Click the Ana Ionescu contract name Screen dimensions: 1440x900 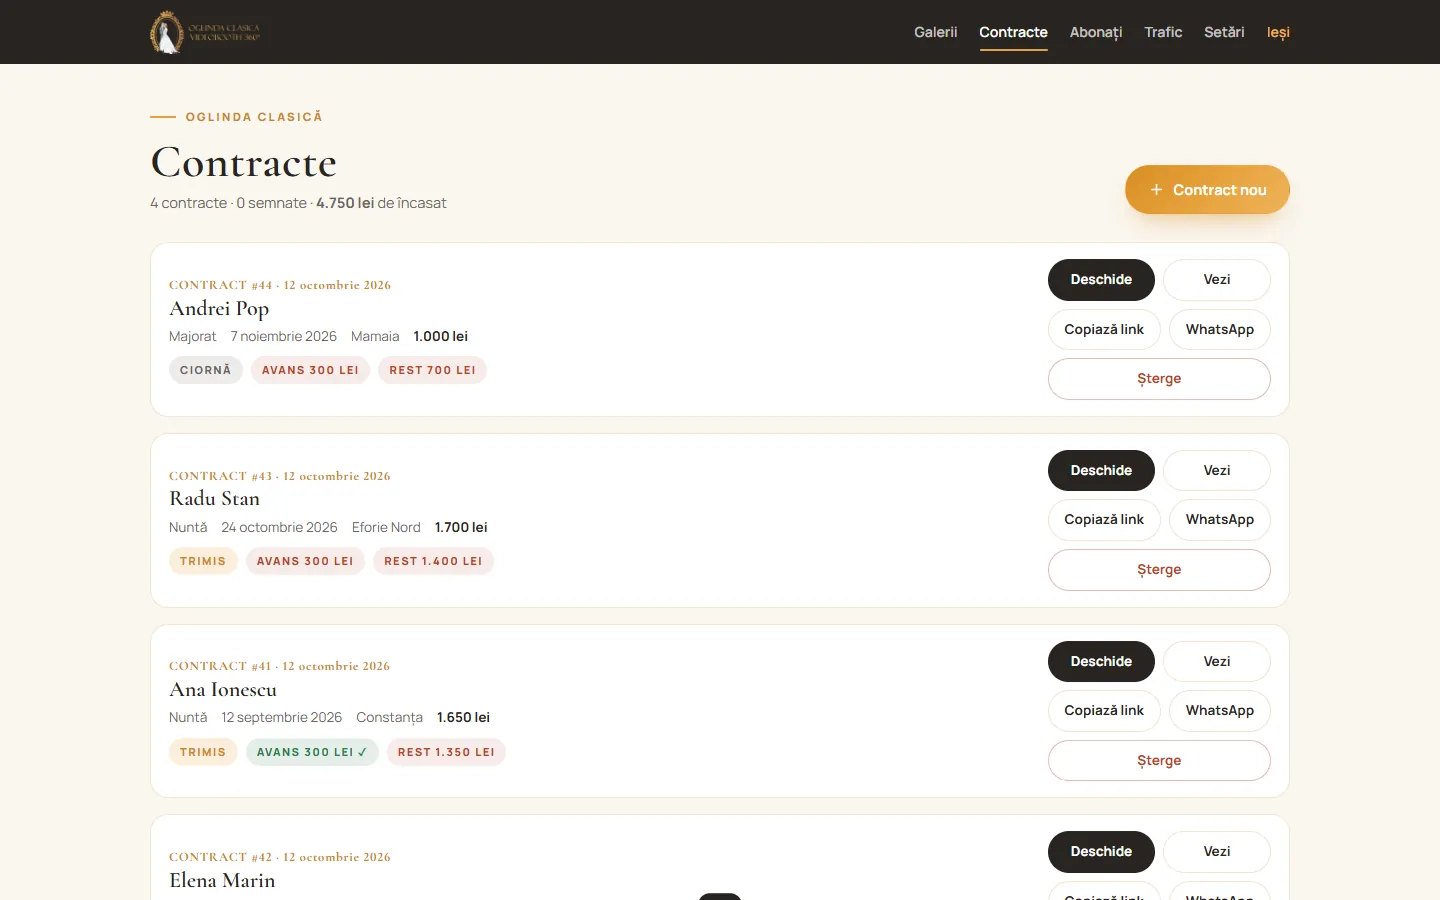(223, 690)
